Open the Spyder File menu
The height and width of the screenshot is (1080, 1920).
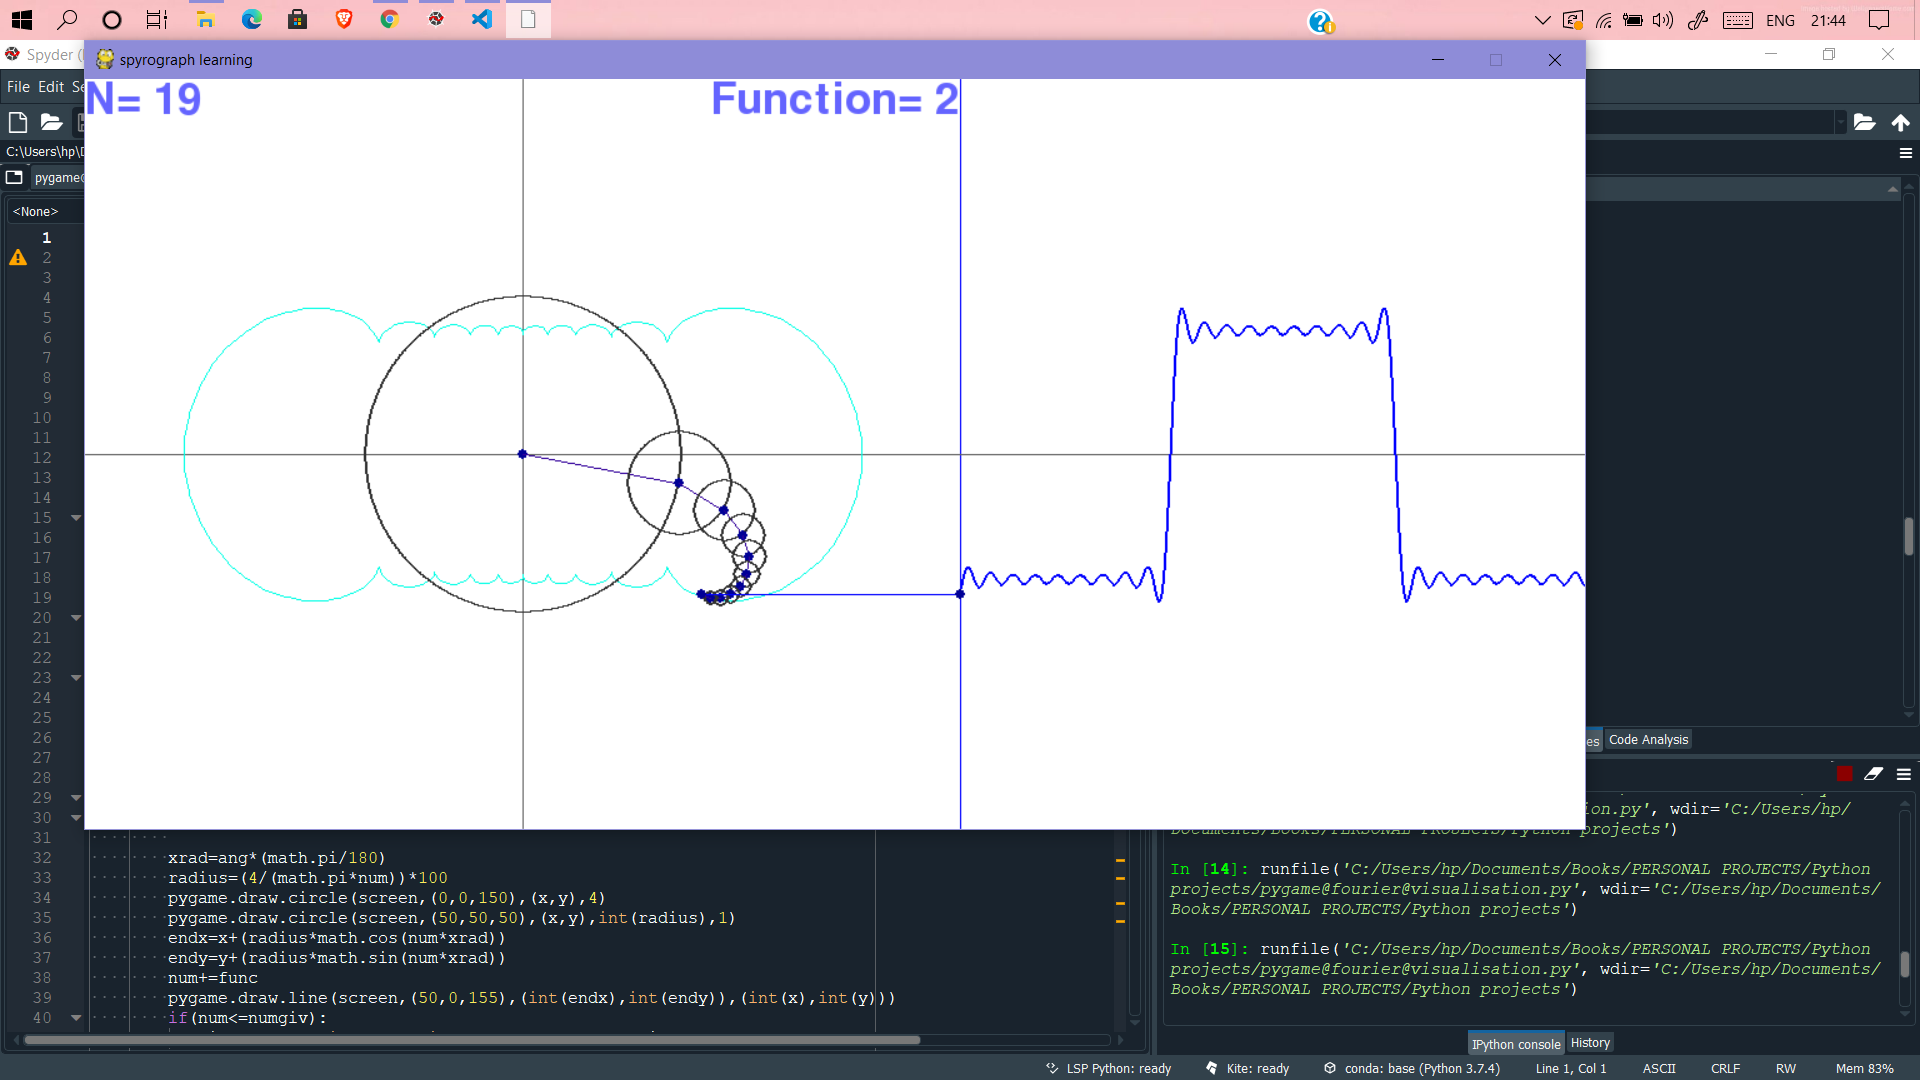[x=18, y=87]
